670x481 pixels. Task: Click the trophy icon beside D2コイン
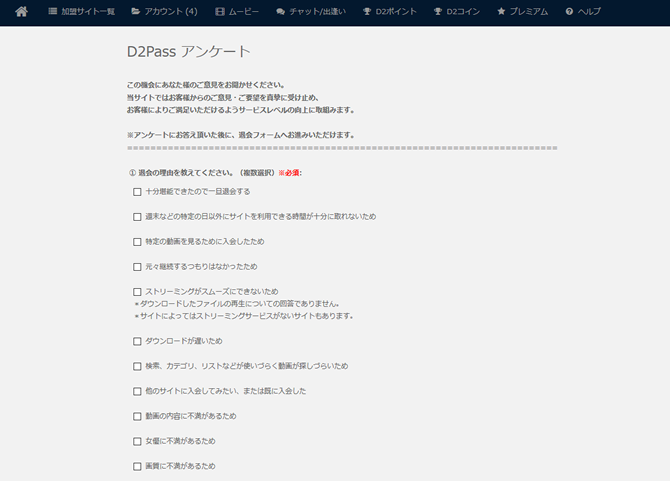[438, 12]
